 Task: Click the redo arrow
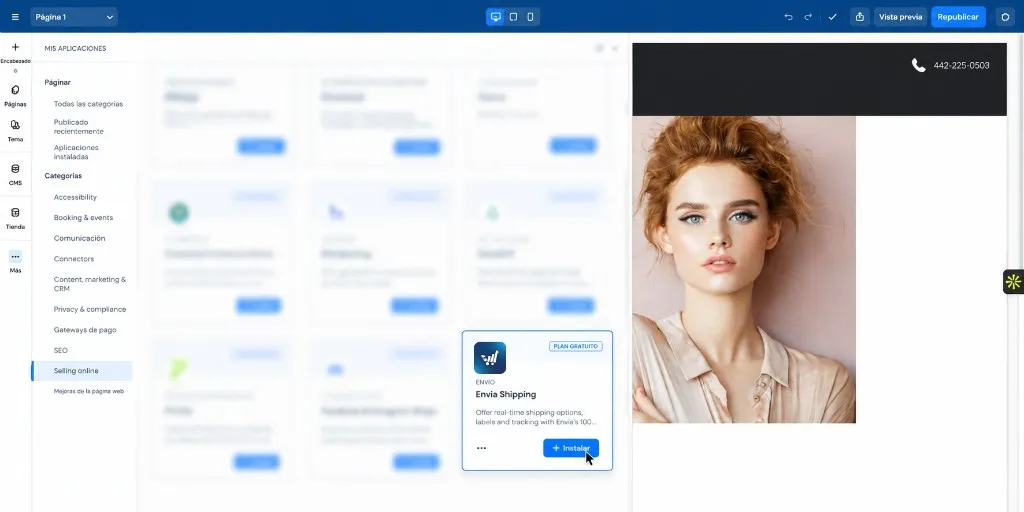pos(808,17)
